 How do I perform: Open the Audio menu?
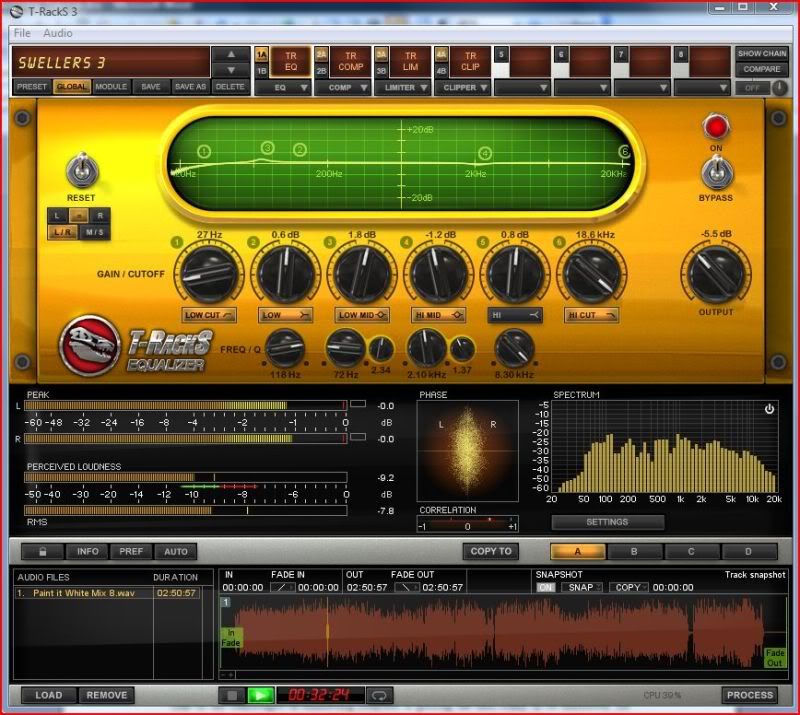click(58, 33)
